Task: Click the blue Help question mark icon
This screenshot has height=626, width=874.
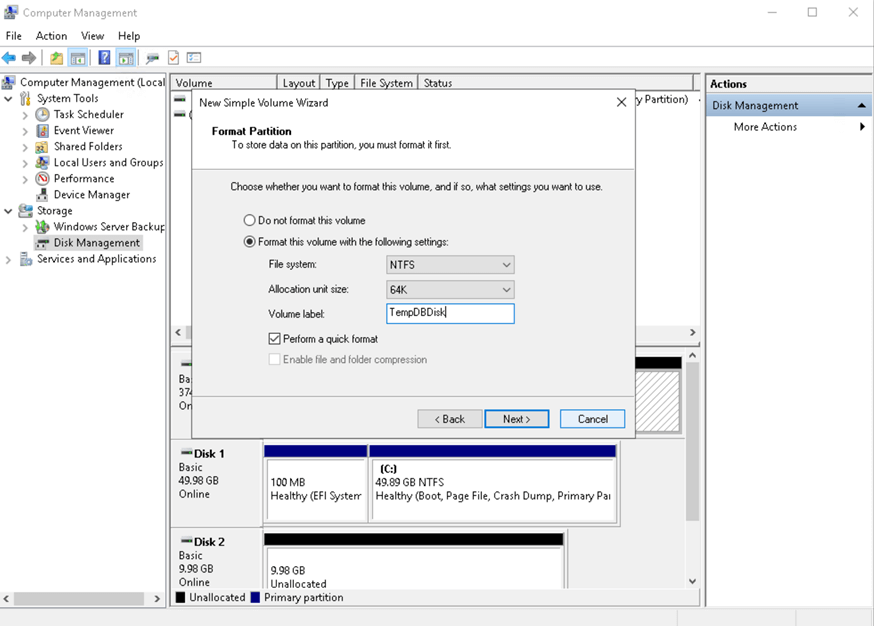Action: click(x=104, y=58)
